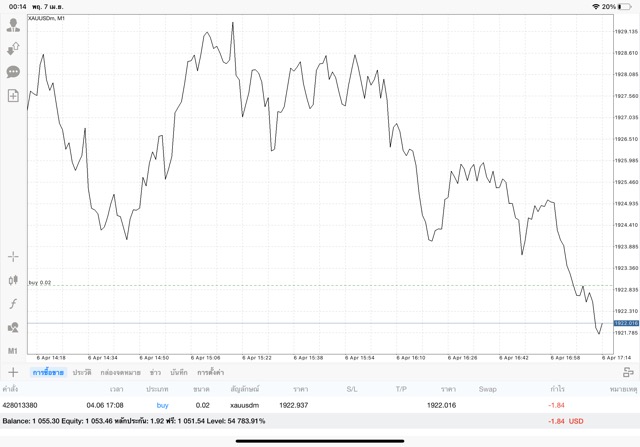This screenshot has height=447, width=640.
Task: Click the 6 Apr 16:10 time label
Action: (411, 358)
